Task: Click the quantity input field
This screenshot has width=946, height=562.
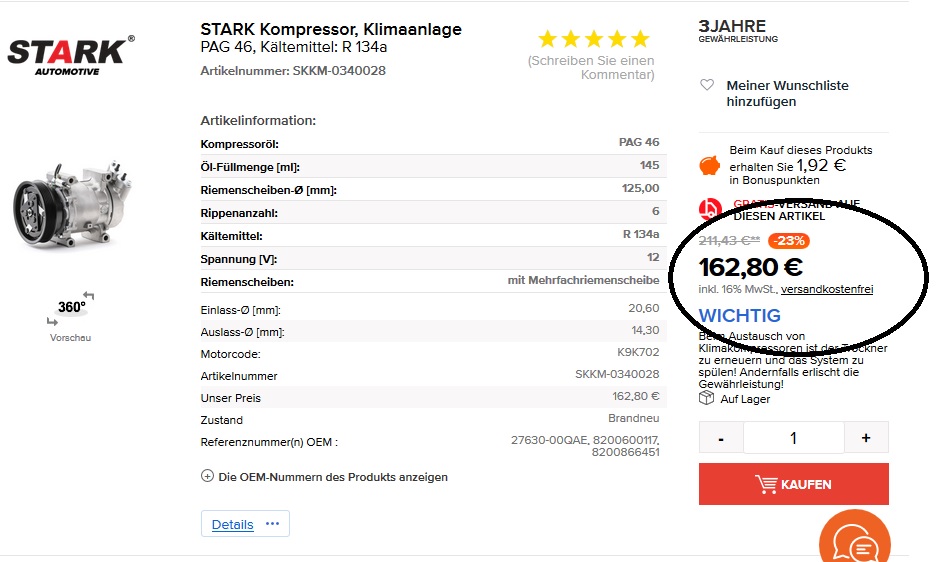Action: (794, 438)
